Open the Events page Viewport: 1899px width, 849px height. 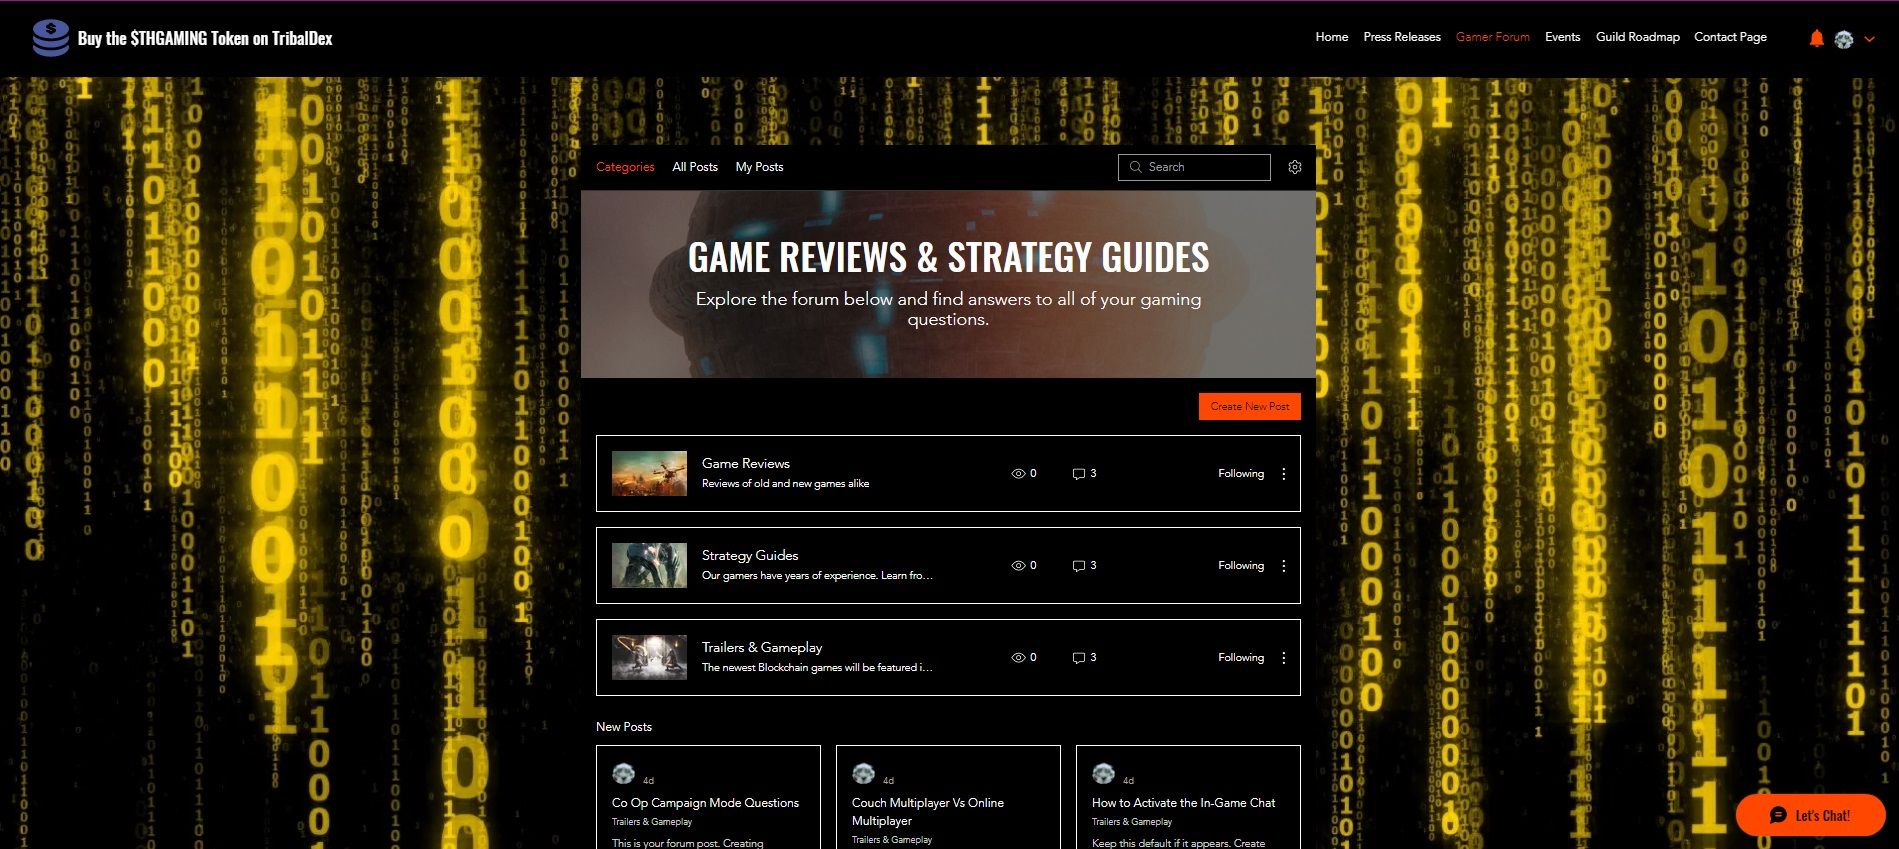[x=1562, y=37]
